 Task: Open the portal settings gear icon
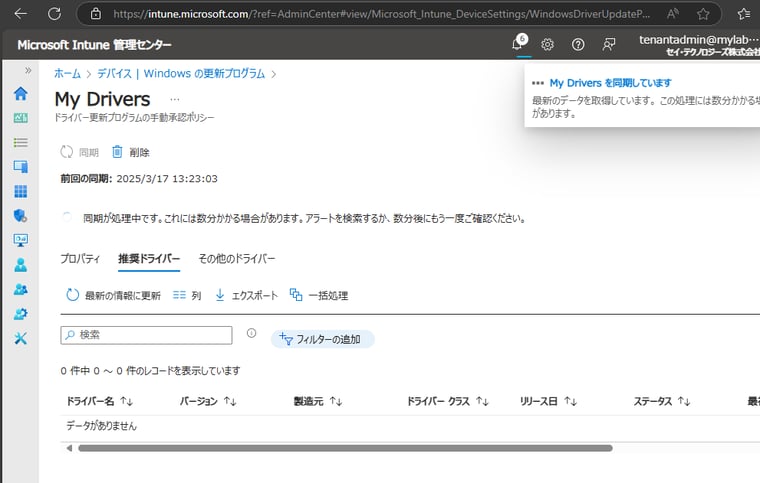[547, 45]
